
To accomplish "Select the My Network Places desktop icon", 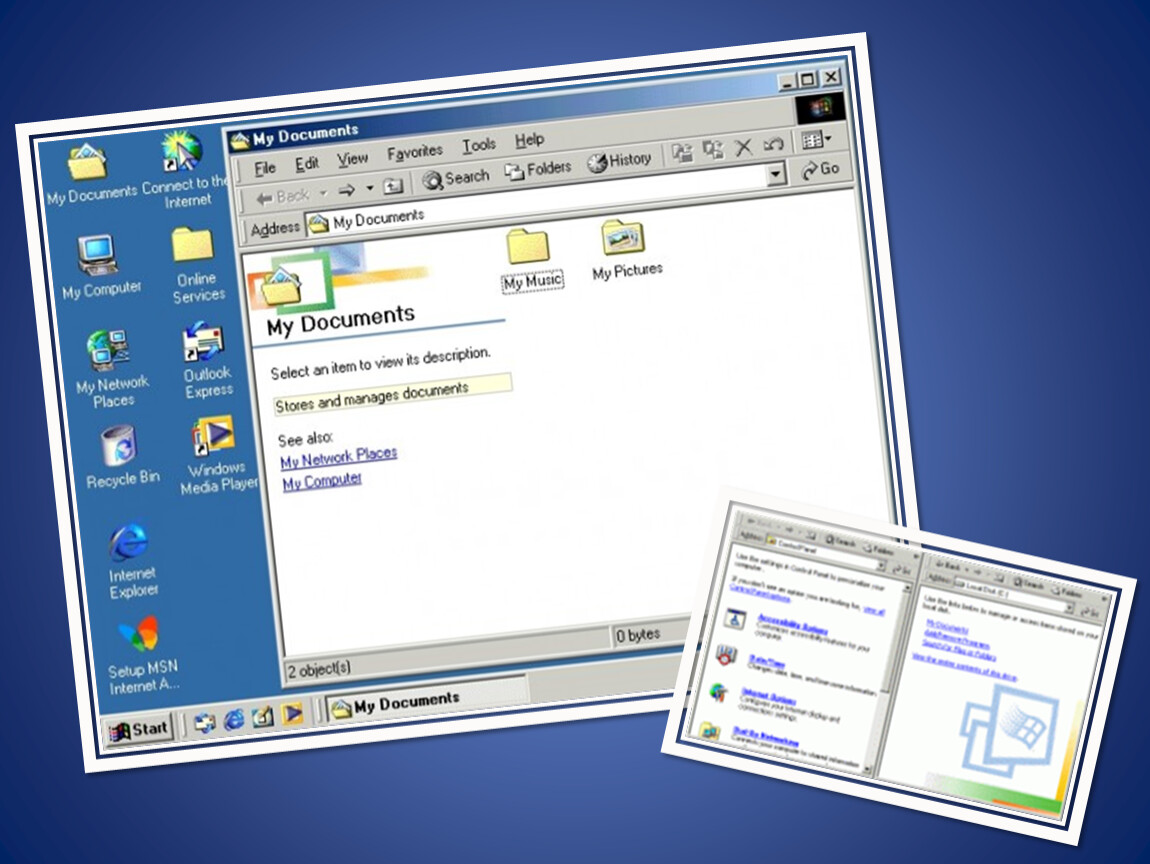I will click(111, 368).
